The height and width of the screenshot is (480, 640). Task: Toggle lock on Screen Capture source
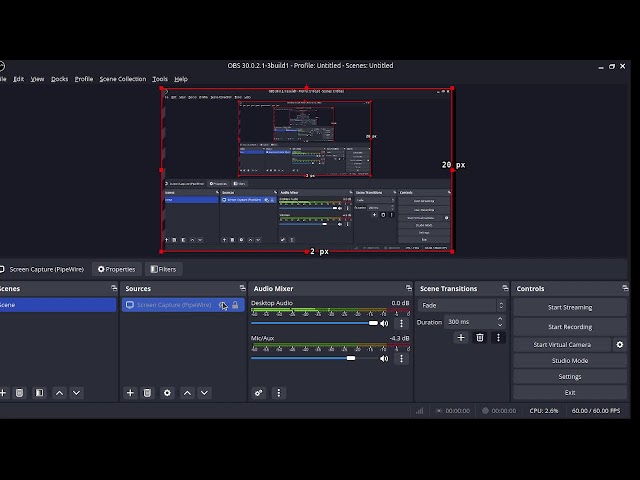coord(235,305)
